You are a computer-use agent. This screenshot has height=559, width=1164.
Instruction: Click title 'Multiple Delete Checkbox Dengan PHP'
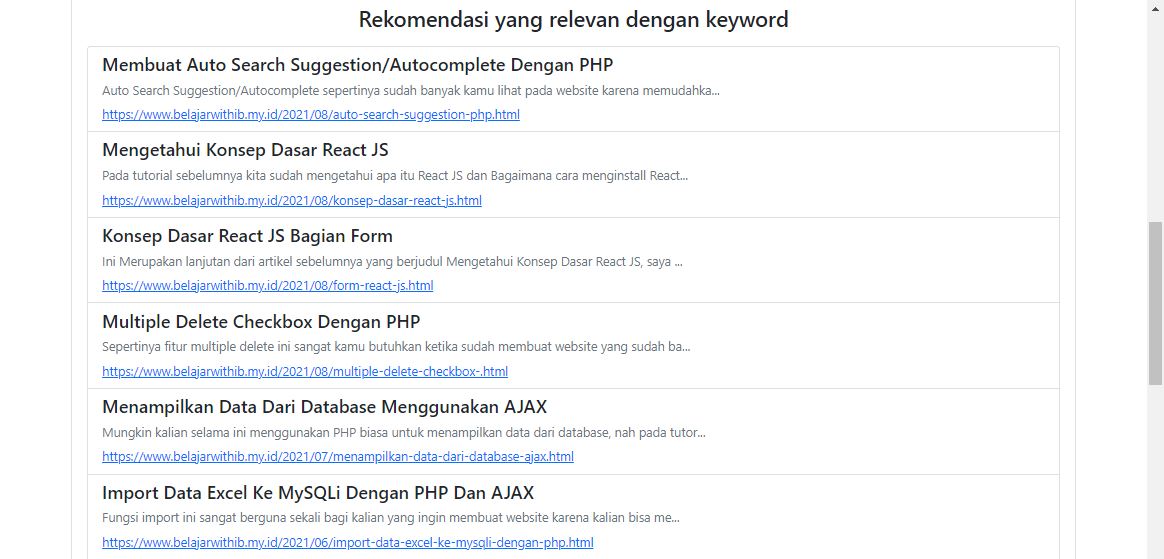pyautogui.click(x=261, y=322)
